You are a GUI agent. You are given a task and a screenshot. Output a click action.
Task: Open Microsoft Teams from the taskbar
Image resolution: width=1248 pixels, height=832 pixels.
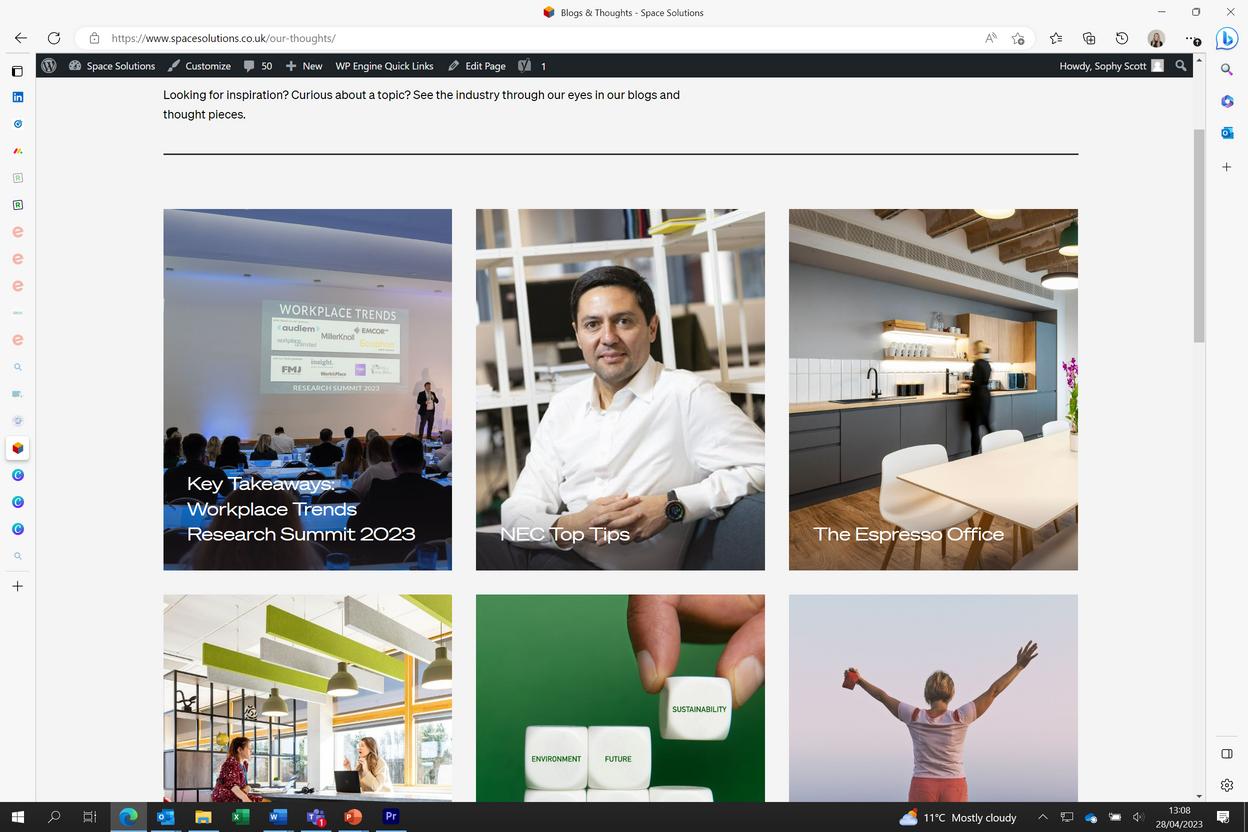(x=316, y=817)
